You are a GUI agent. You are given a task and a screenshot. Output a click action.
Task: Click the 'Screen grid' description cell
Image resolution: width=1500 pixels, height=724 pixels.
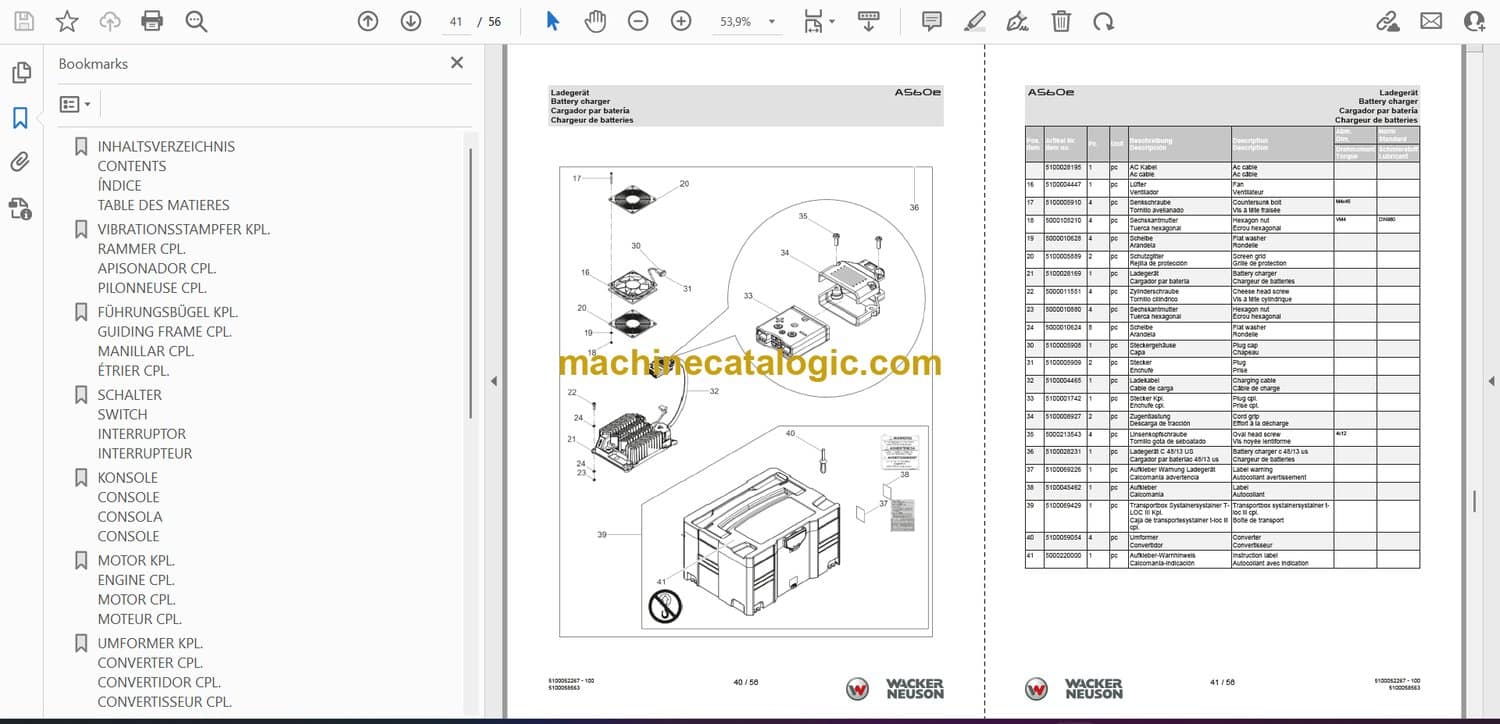pyautogui.click(x=1250, y=256)
